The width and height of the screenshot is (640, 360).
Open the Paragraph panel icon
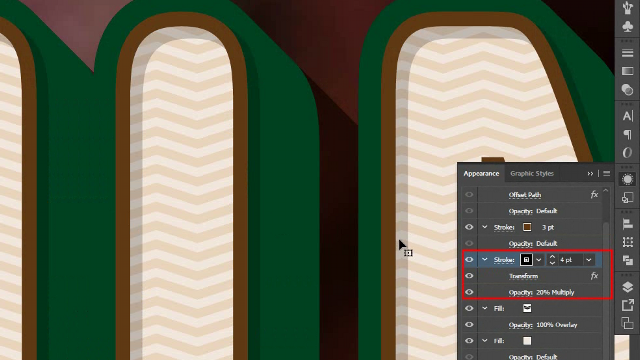pos(627,134)
